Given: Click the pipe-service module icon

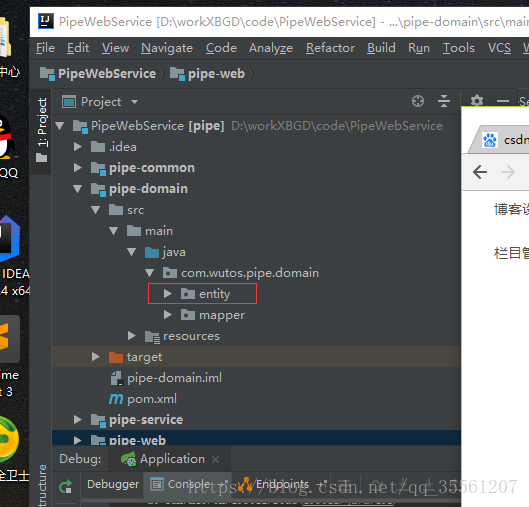Looking at the screenshot, I should click(x=98, y=420).
